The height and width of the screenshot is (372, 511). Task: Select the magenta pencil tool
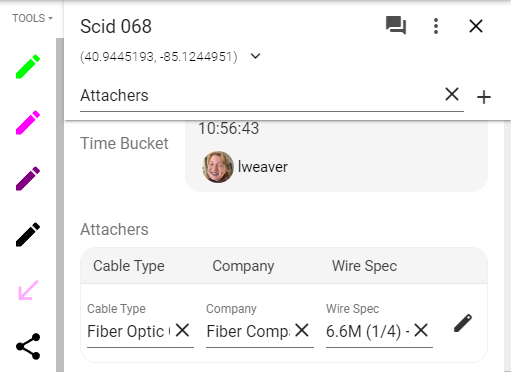pyautogui.click(x=28, y=123)
